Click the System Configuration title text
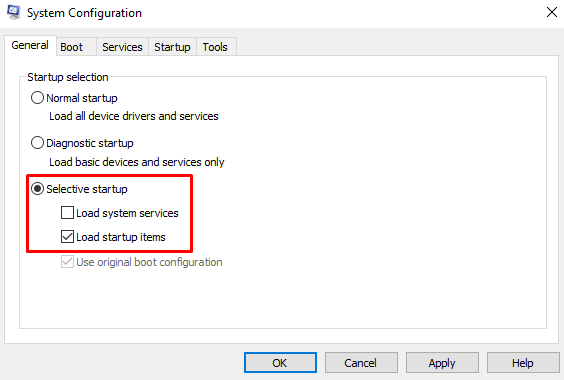Image resolution: width=564 pixels, height=380 pixels. click(x=85, y=13)
